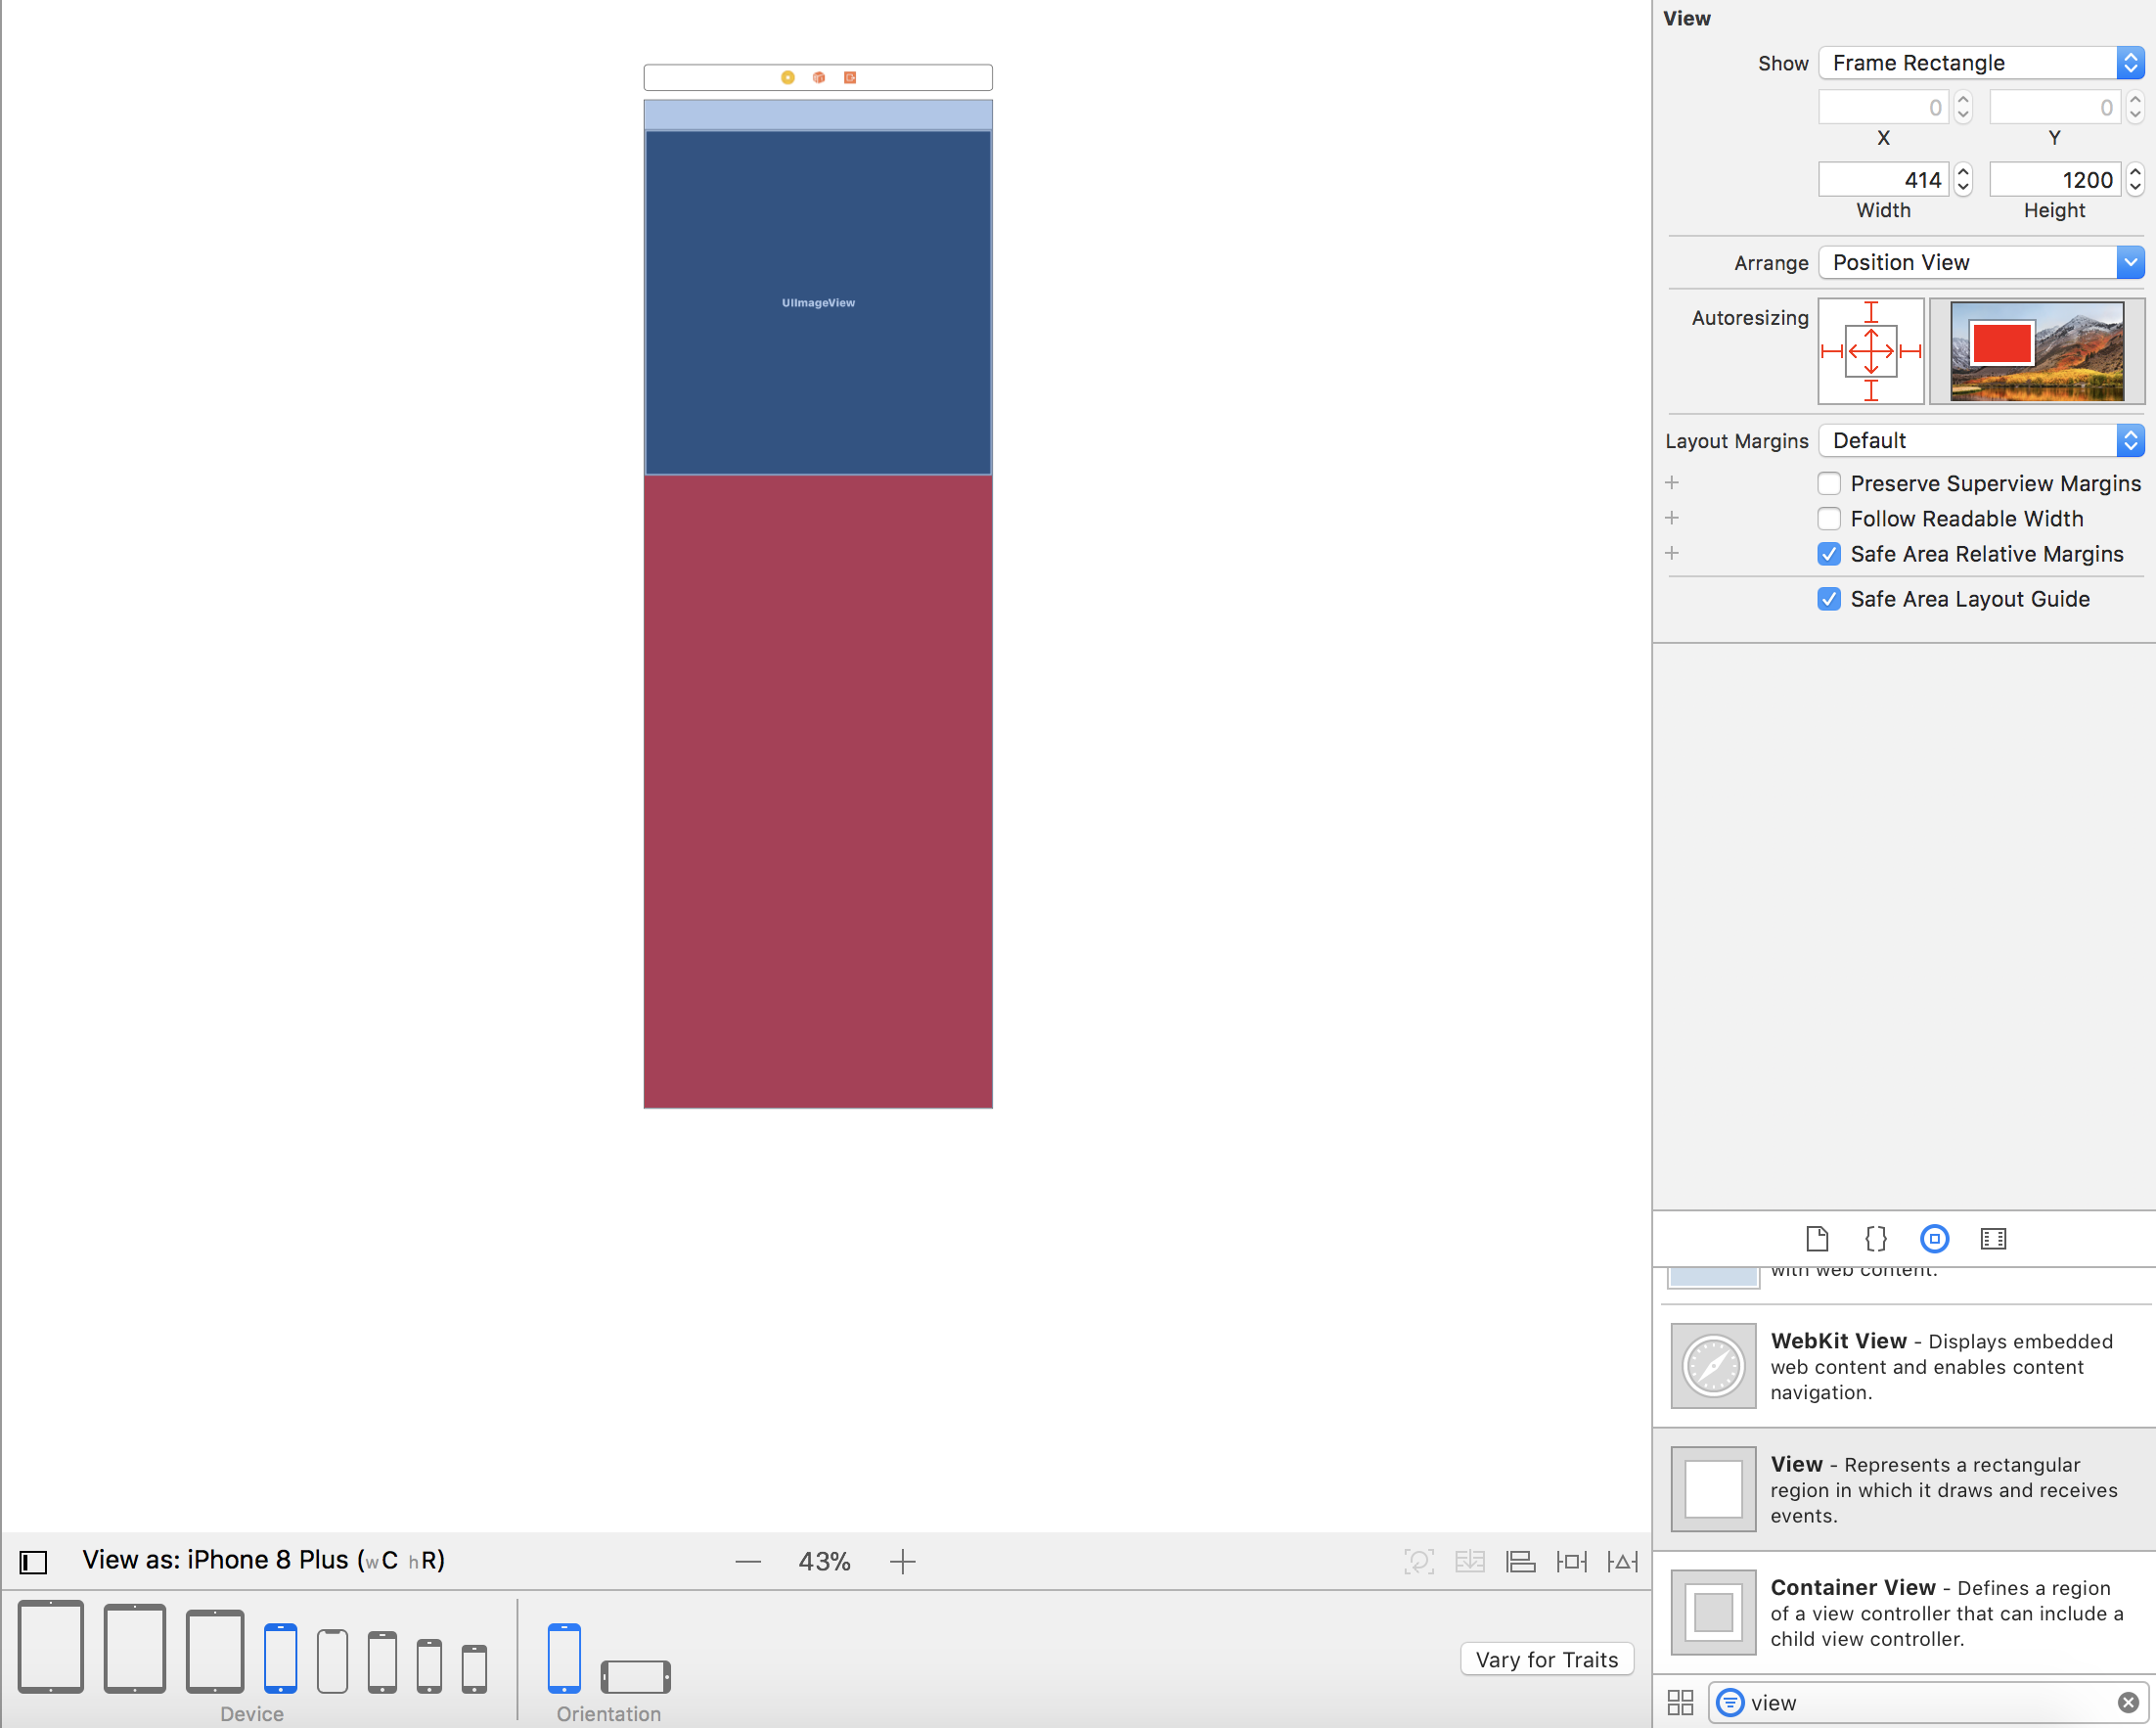2156x1728 pixels.
Task: Select the UIImageView on the canvas
Action: tap(818, 302)
